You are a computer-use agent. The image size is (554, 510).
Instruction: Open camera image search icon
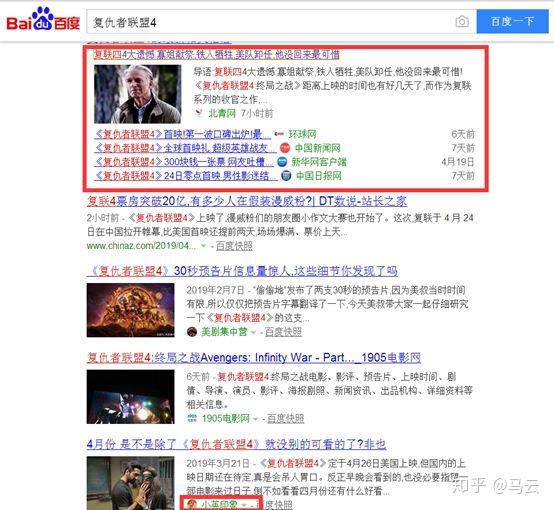tap(462, 22)
